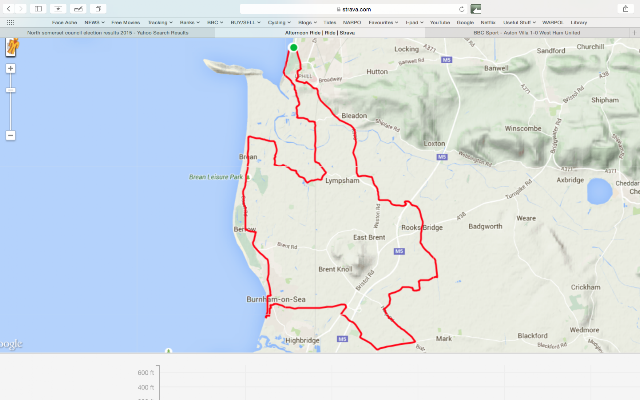Click the Brent Knoll map label
The image size is (640, 400).
[x=335, y=269]
